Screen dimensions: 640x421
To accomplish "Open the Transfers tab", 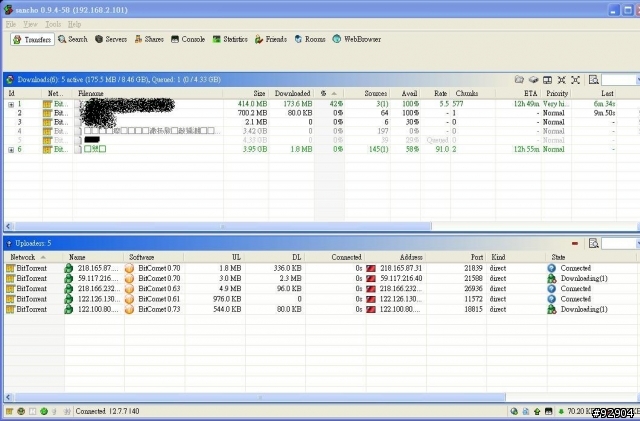I will [32, 39].
